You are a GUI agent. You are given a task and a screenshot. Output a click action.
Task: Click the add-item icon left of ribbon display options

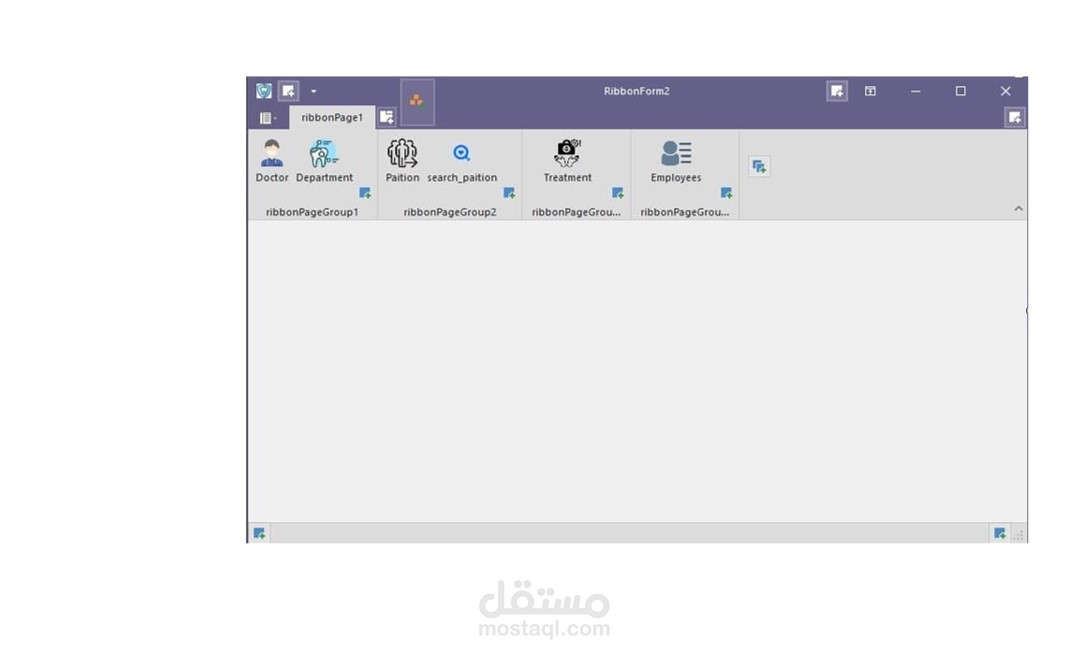coord(837,91)
